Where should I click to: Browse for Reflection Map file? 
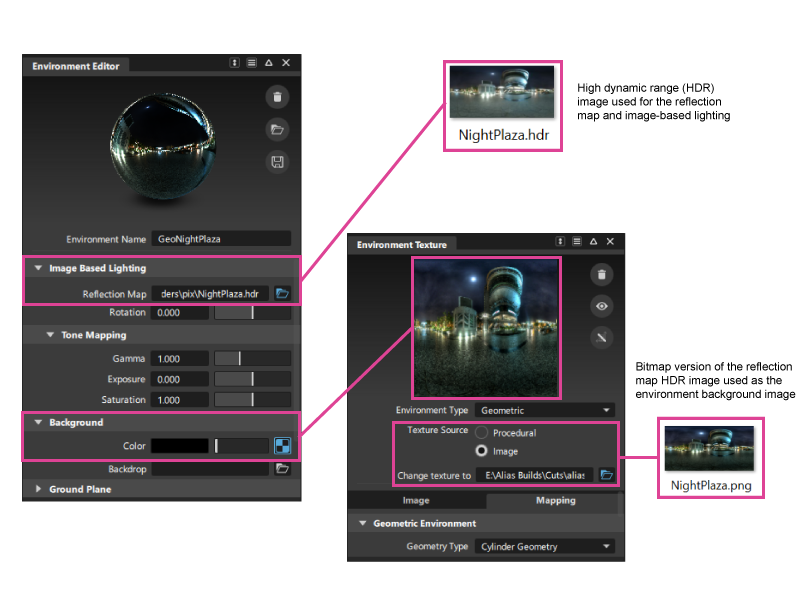[x=282, y=293]
